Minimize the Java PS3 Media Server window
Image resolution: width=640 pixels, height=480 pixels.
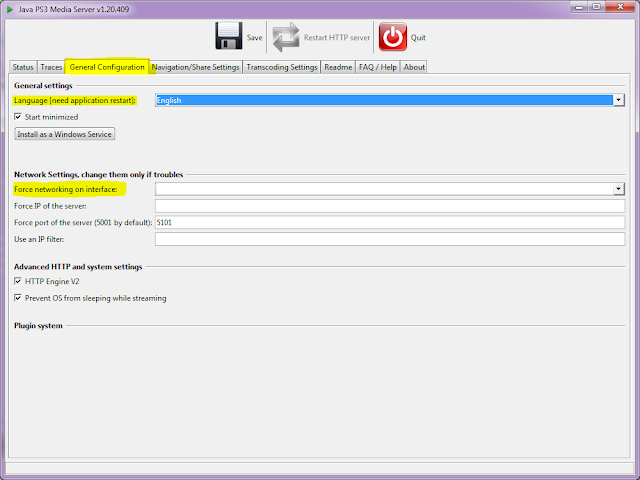coord(579,7)
